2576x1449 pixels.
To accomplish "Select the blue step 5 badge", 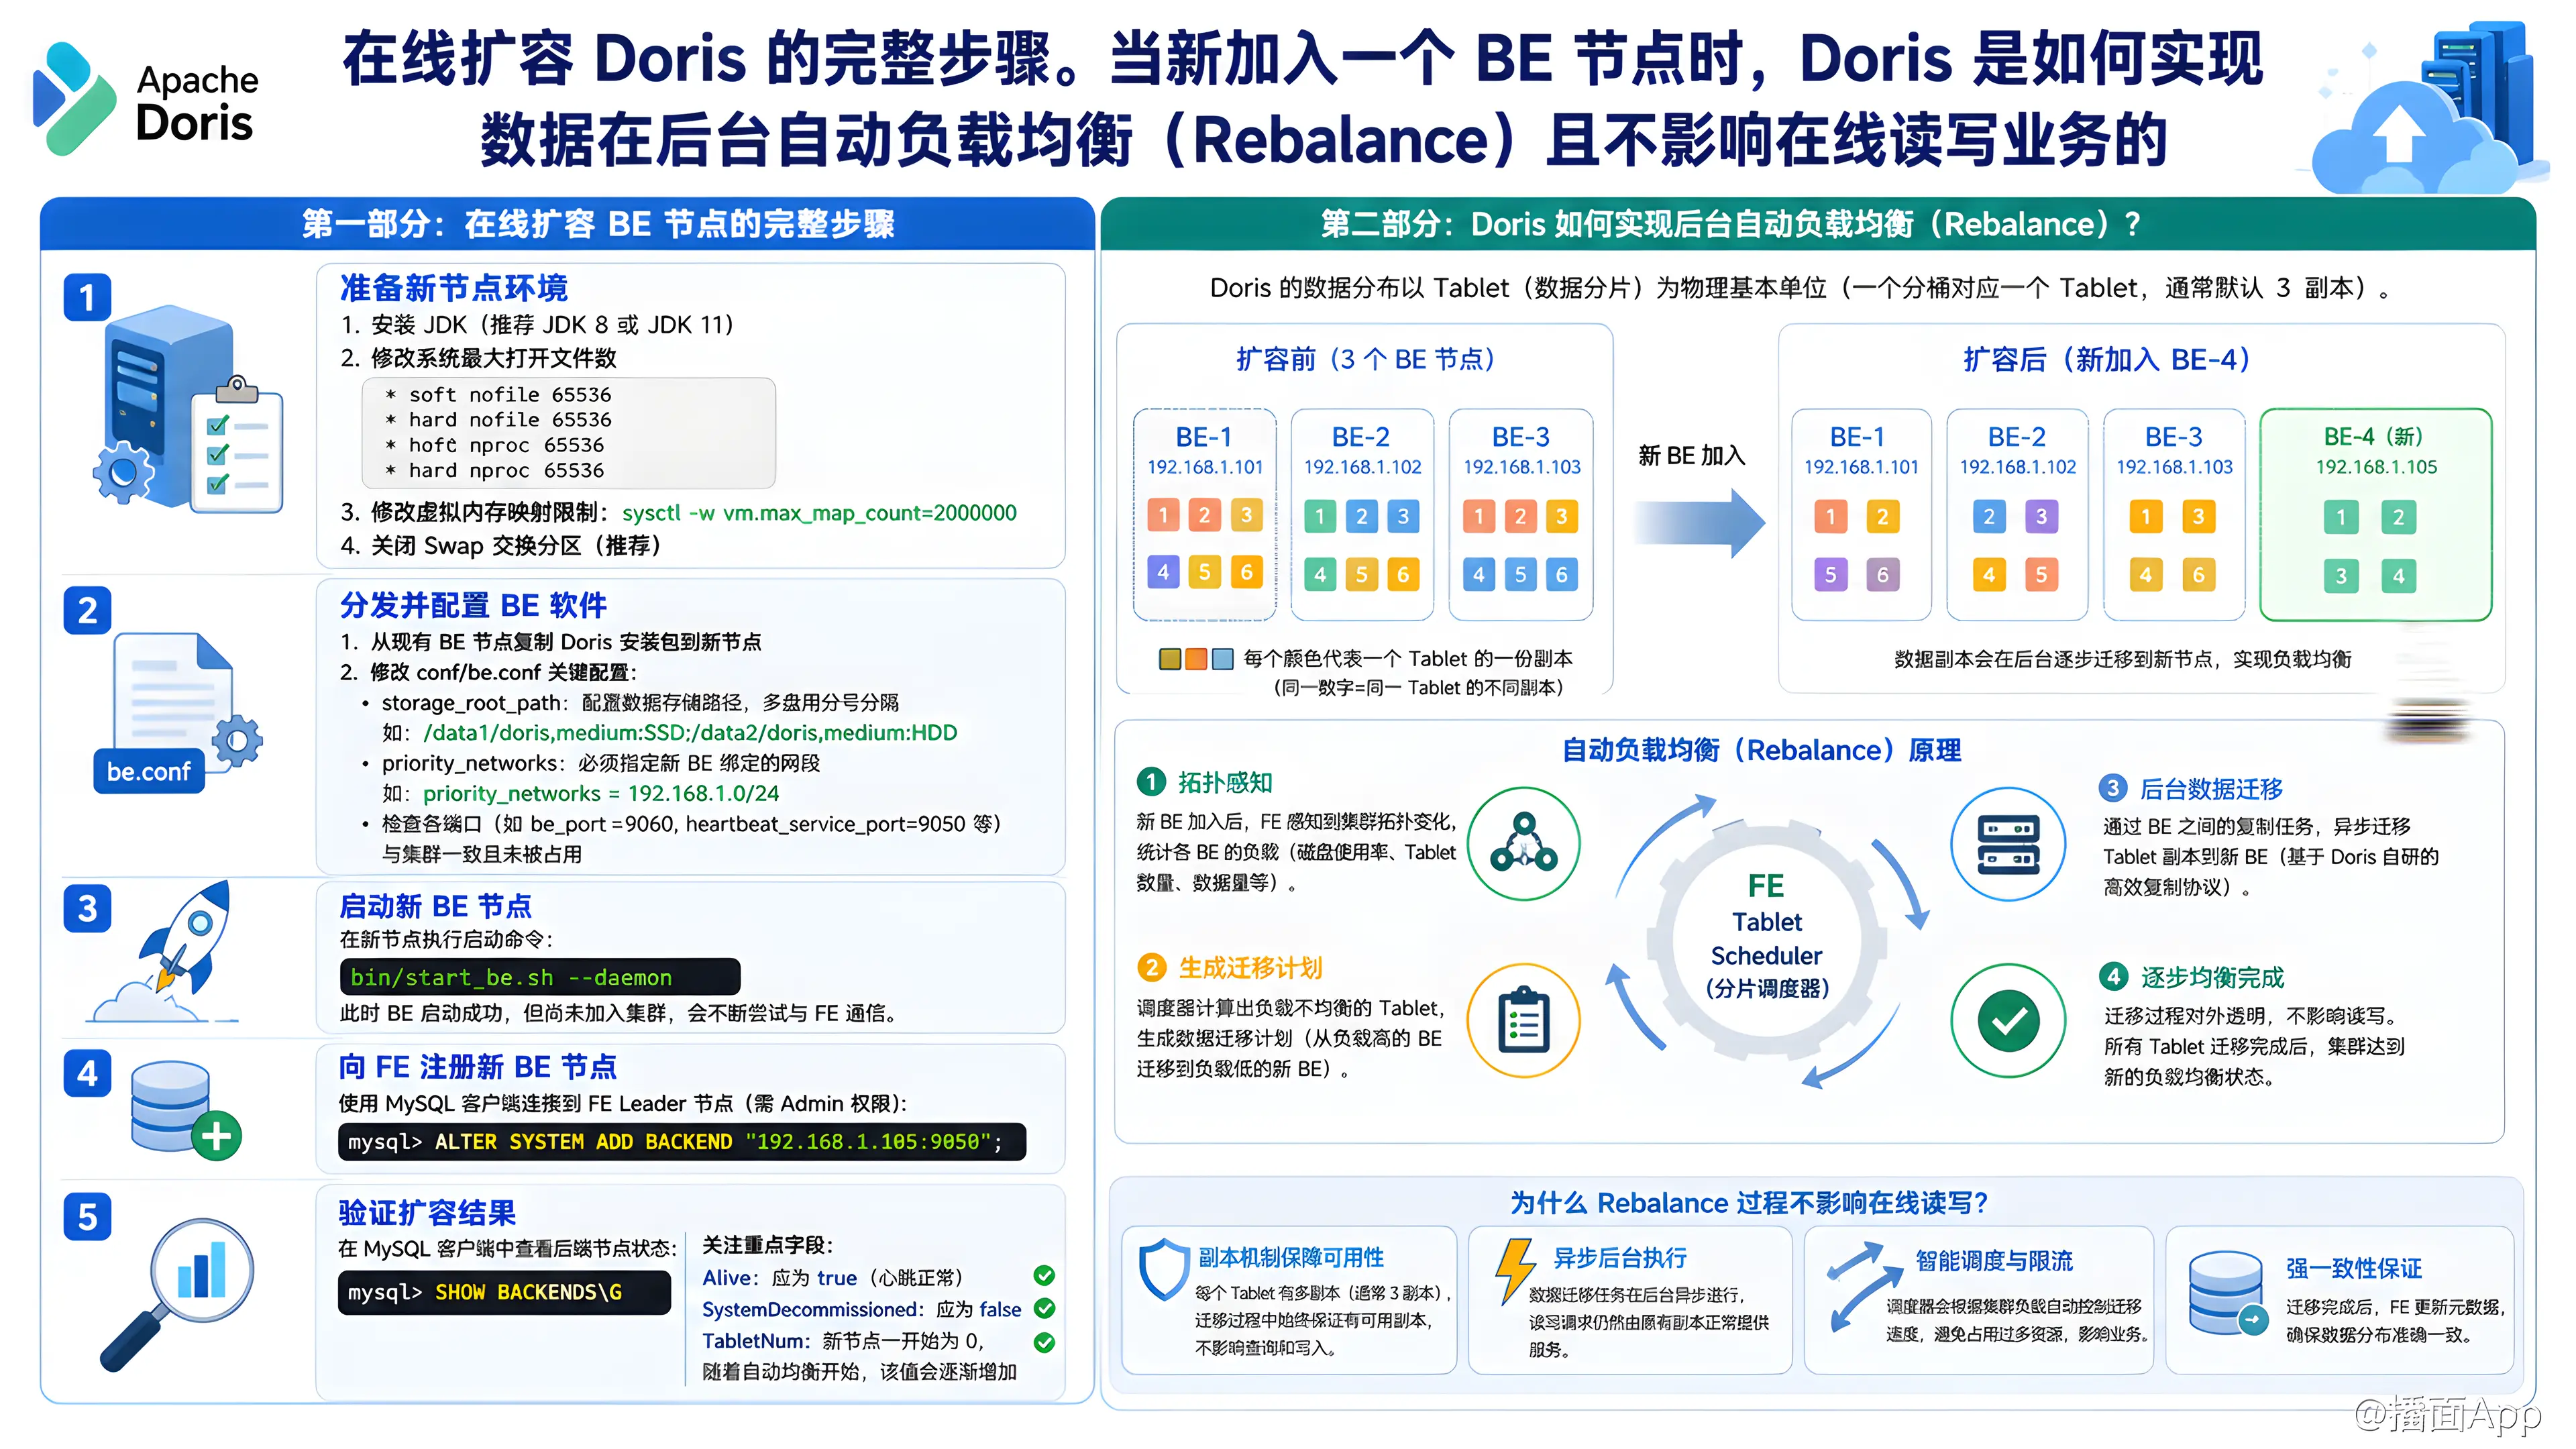I will 87,1217.
